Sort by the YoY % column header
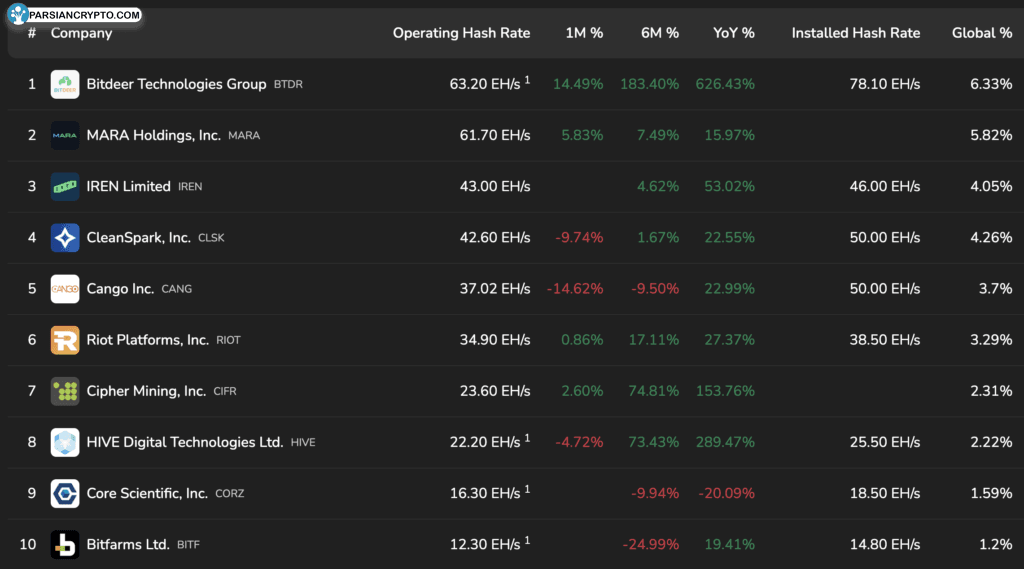This screenshot has height=569, width=1024. click(x=733, y=33)
